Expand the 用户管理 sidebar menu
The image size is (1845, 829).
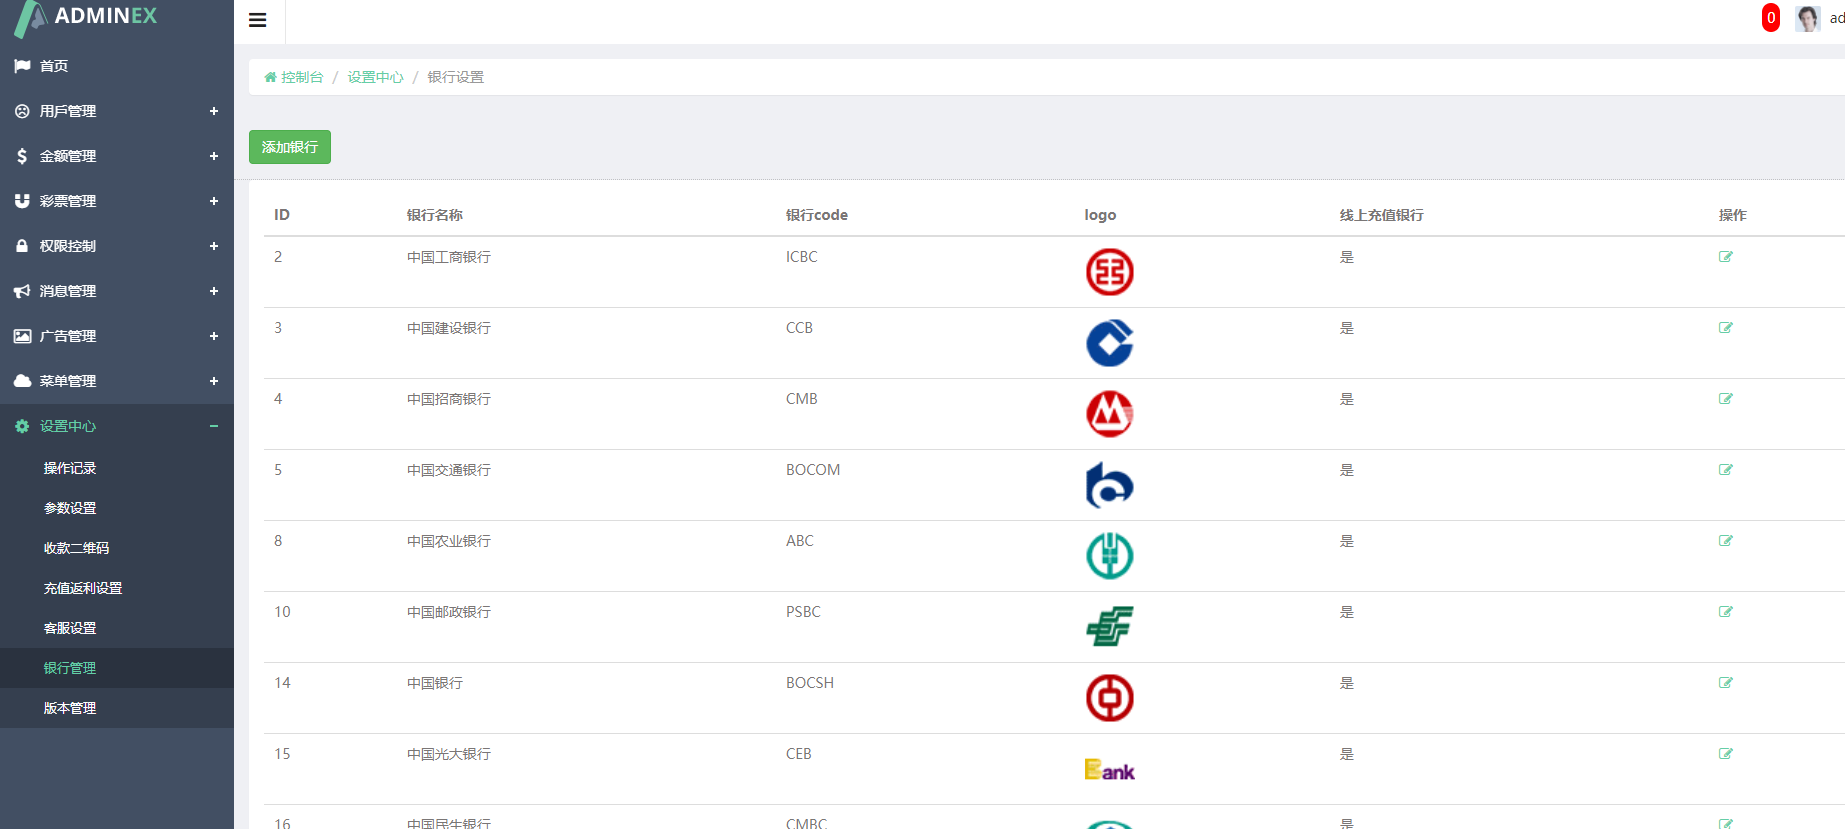pyautogui.click(x=116, y=111)
